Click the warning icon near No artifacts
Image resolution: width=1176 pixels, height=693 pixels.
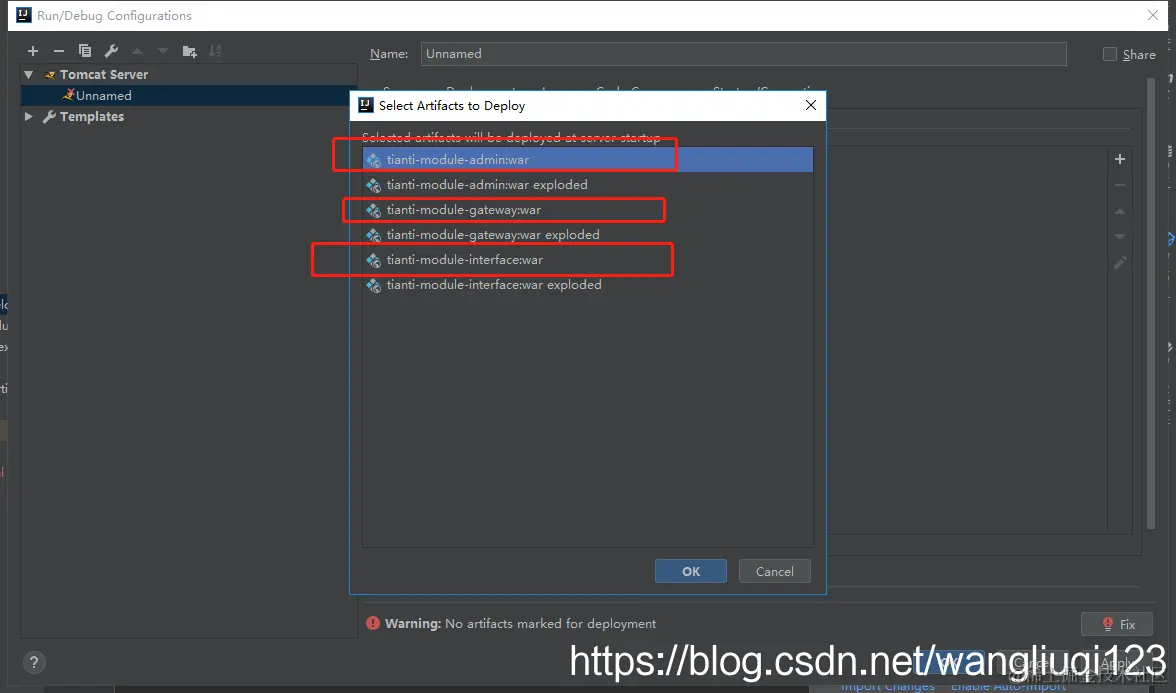click(x=373, y=623)
